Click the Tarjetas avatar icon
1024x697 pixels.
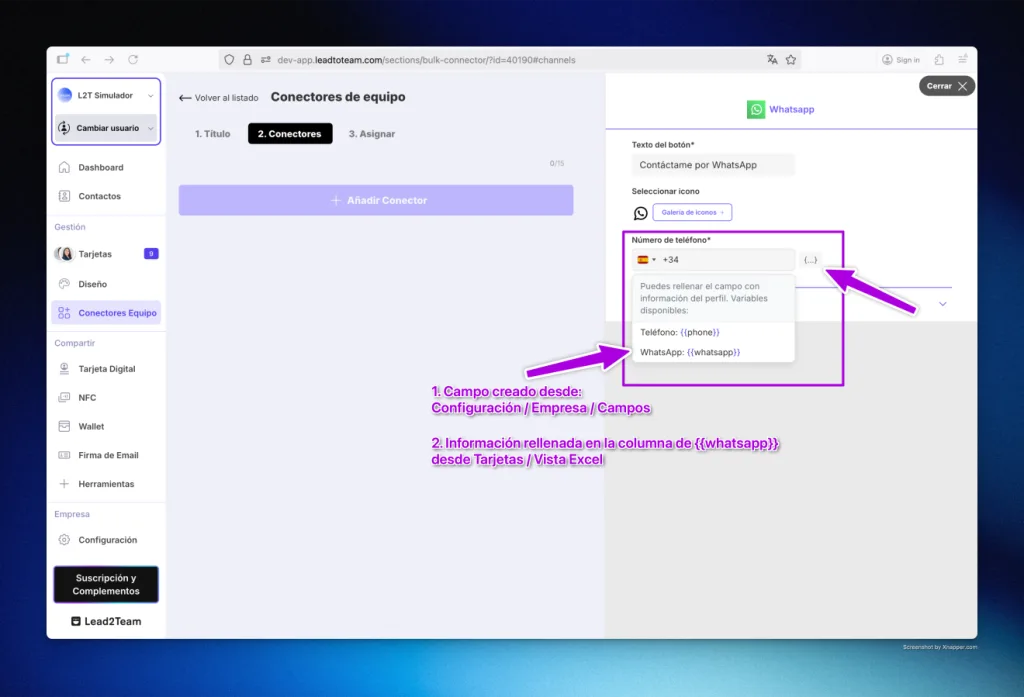(x=64, y=253)
